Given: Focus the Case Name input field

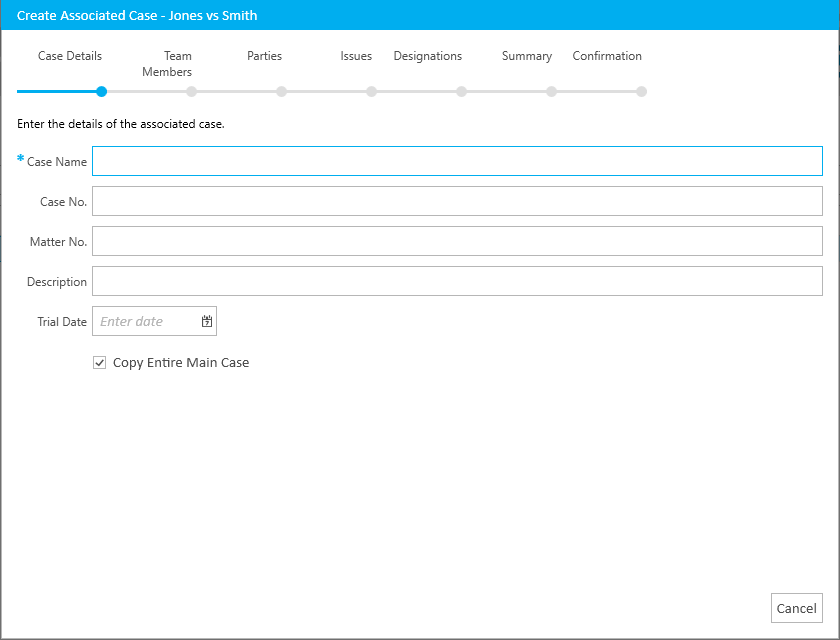Looking at the screenshot, I should [x=457, y=161].
